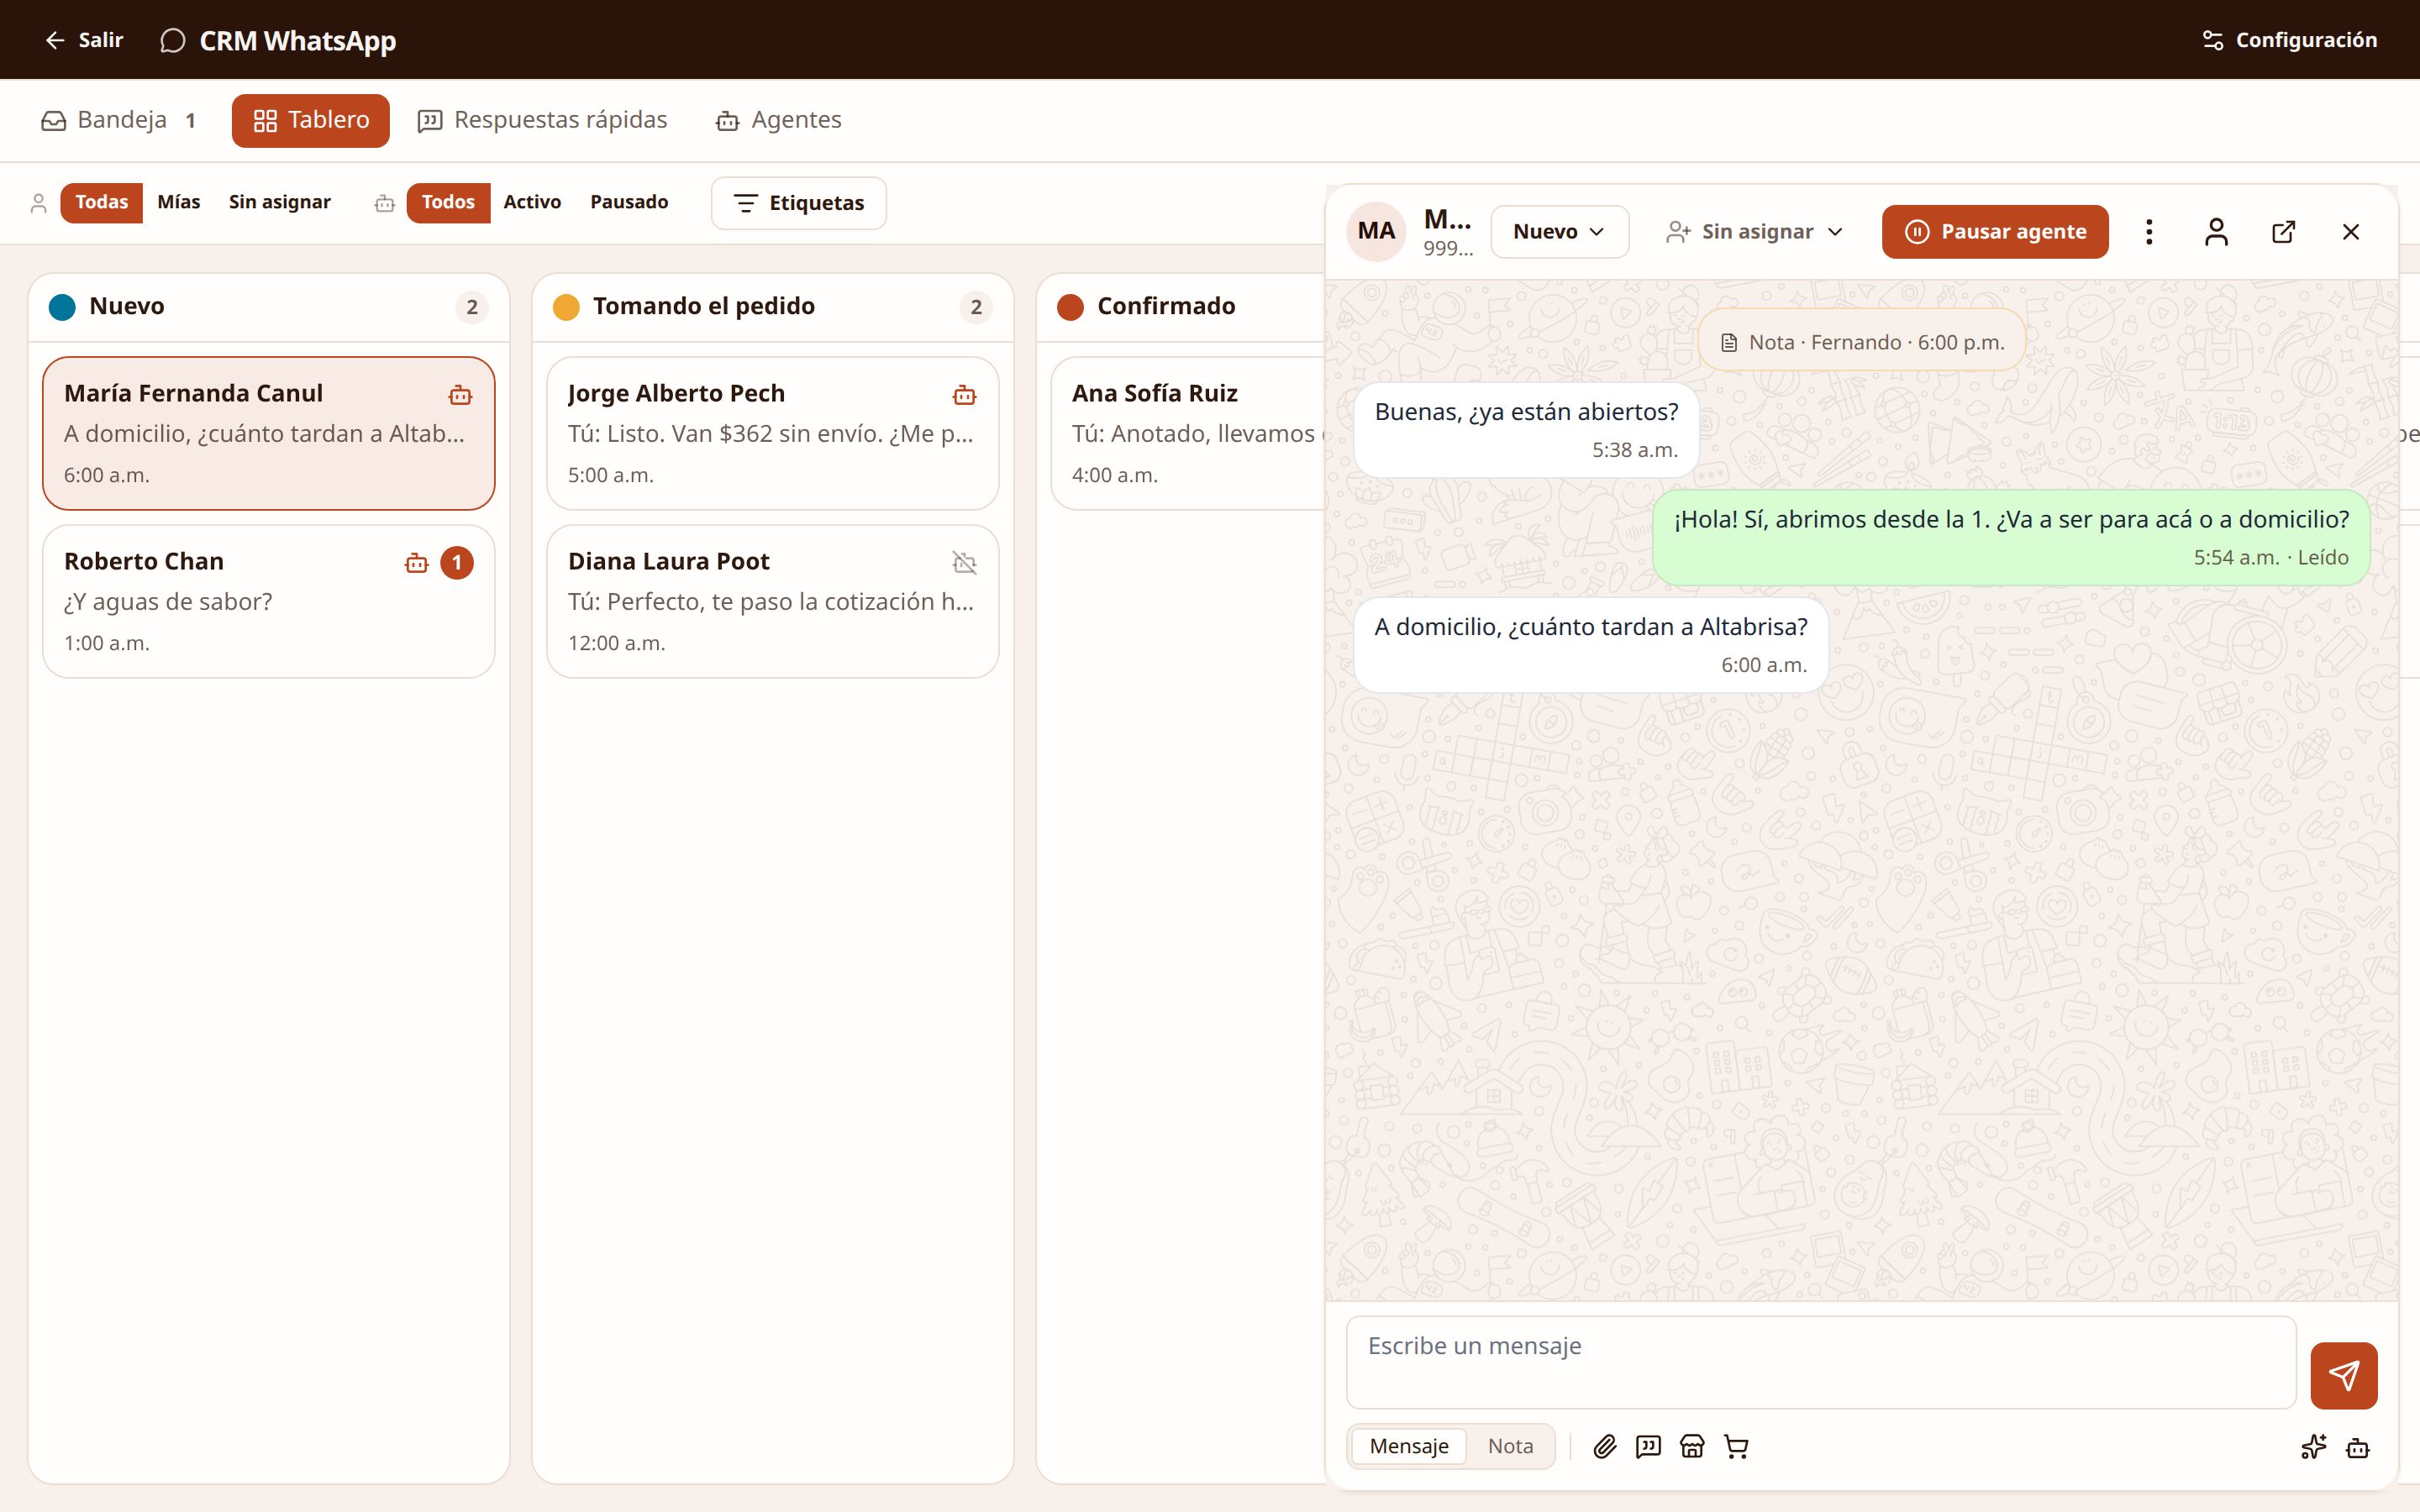Click Salir to exit the app
Viewport: 2420px width, 1512px height.
84,40
